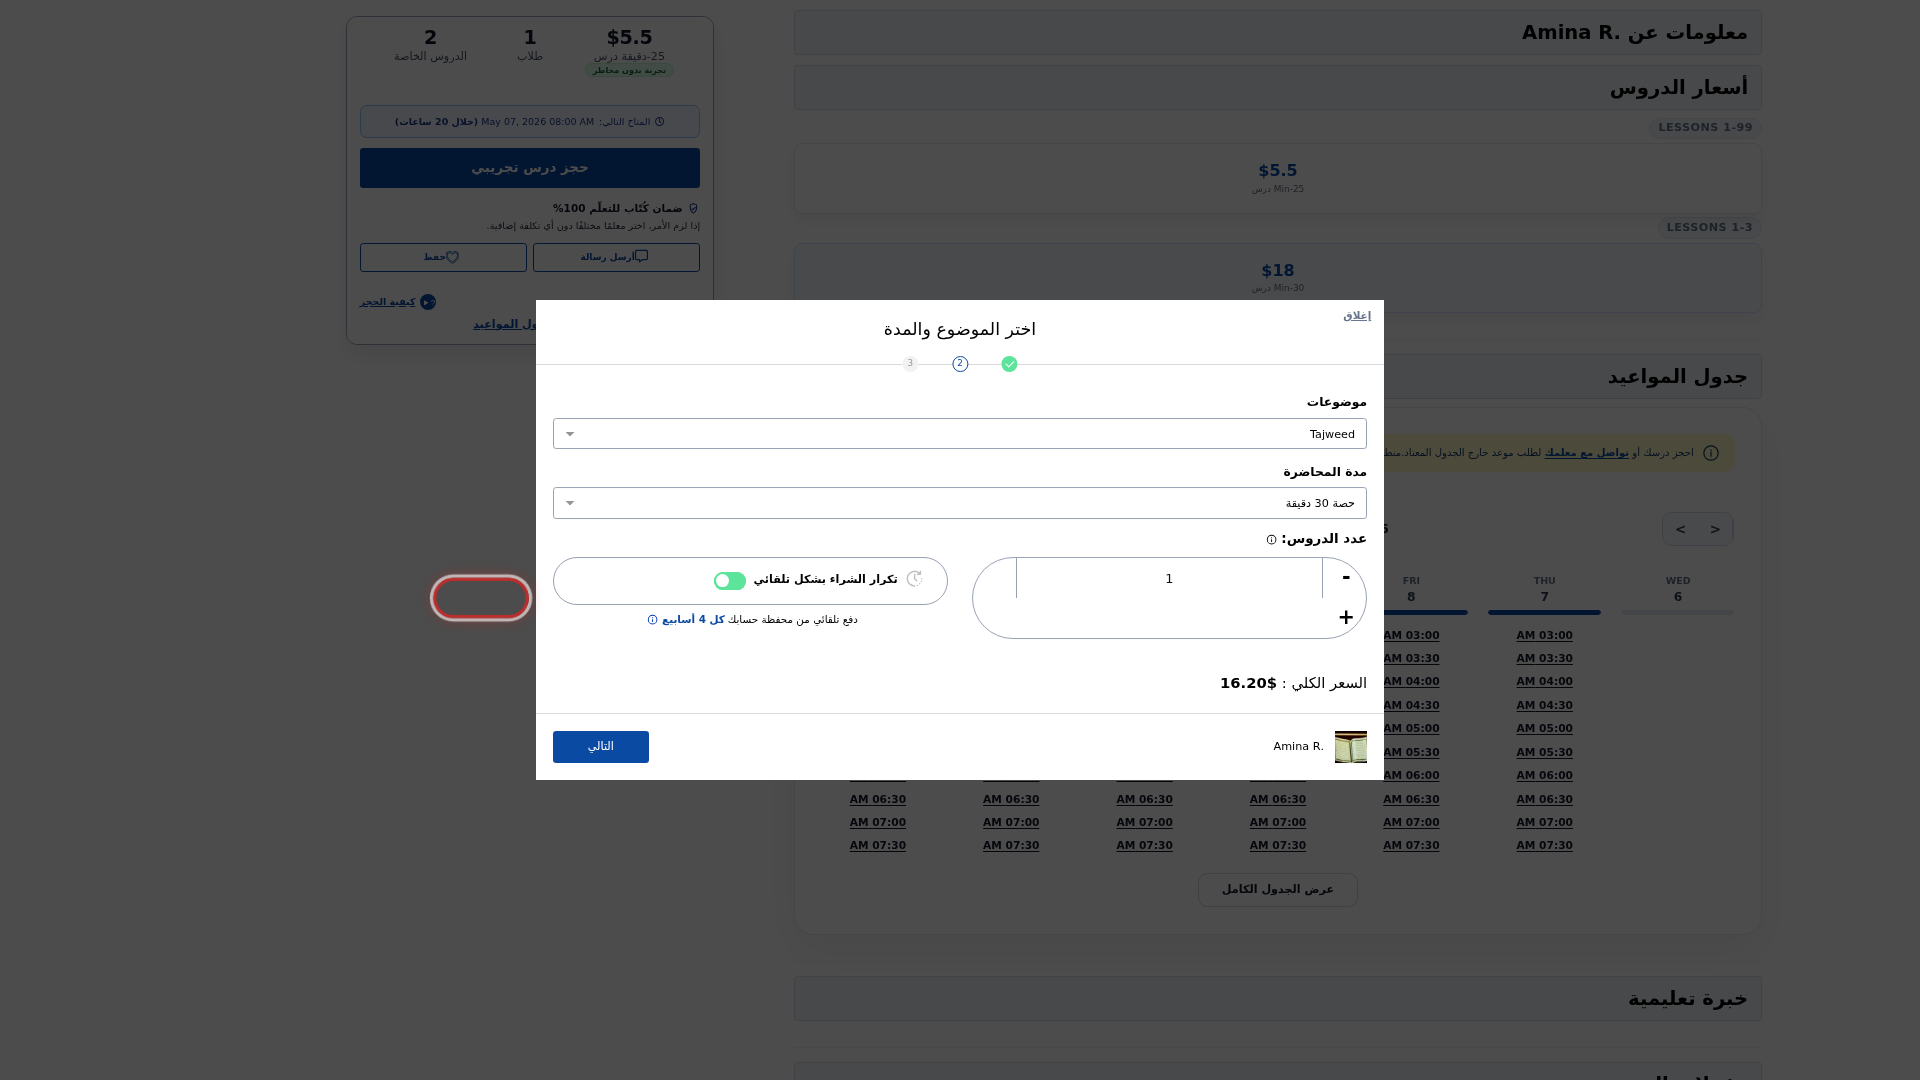The width and height of the screenshot is (1920, 1080).
Task: Click the التالي (Next) button
Action: [x=601, y=747]
